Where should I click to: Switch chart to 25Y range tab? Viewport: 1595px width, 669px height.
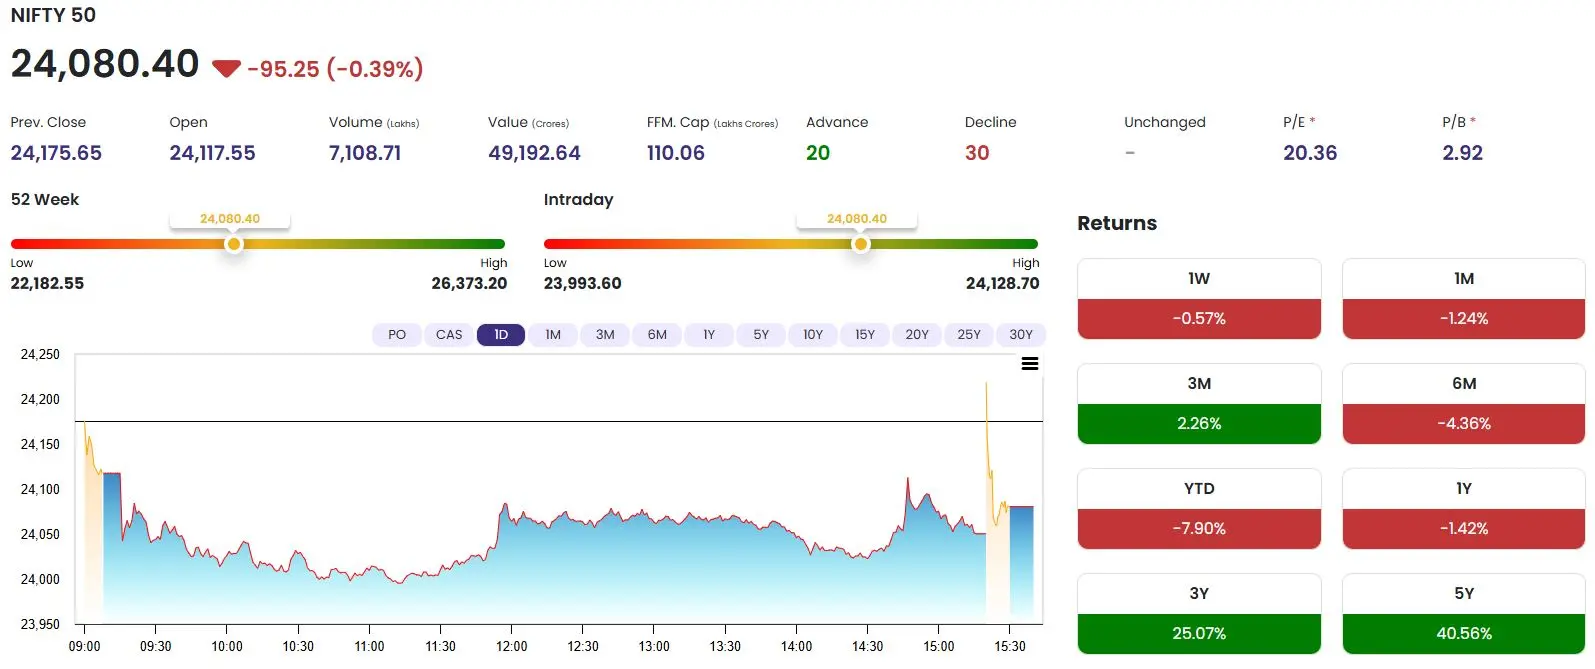coord(969,334)
